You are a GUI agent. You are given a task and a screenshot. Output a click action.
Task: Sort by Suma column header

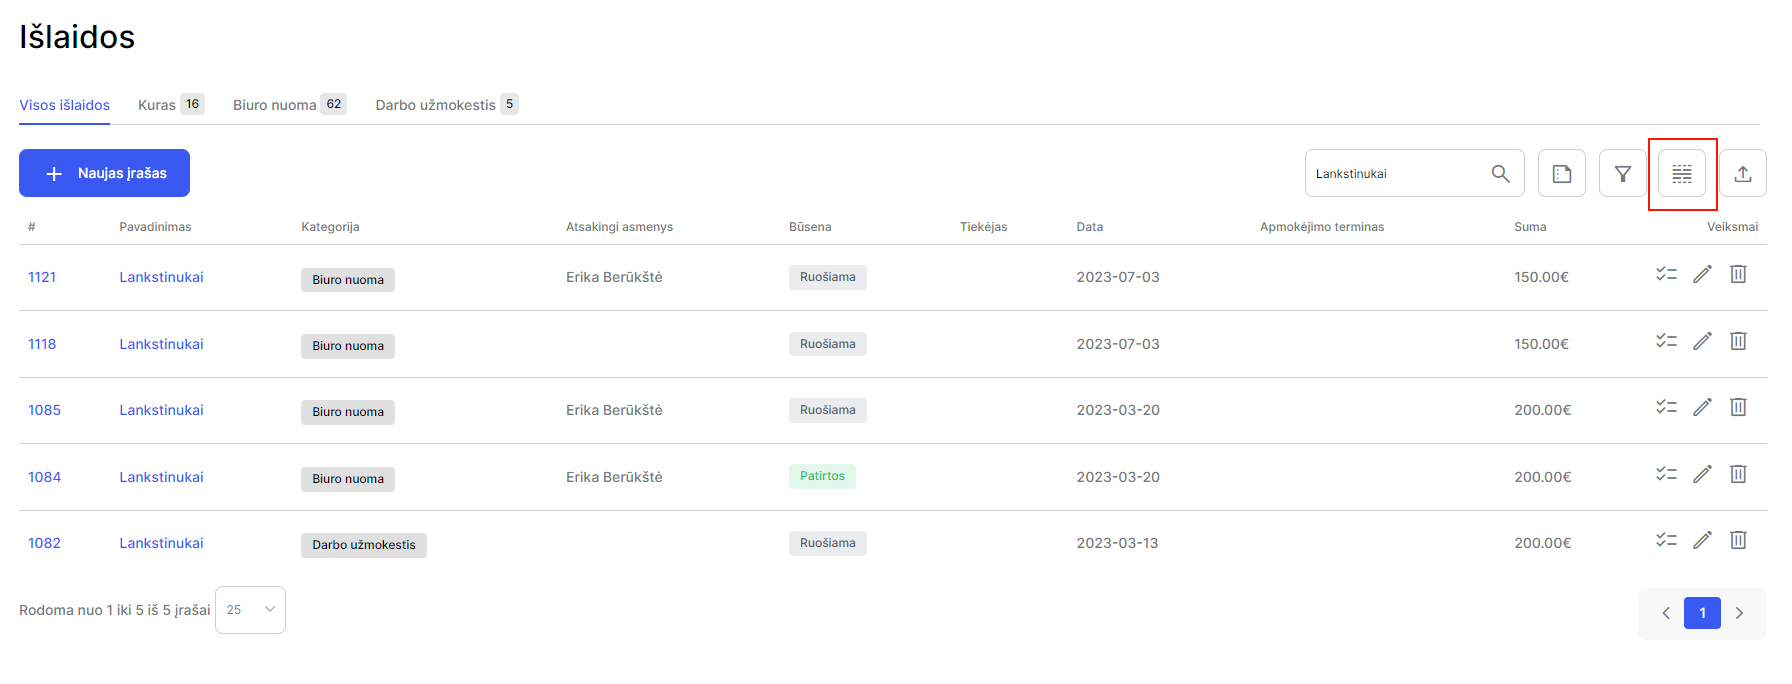[x=1530, y=227]
